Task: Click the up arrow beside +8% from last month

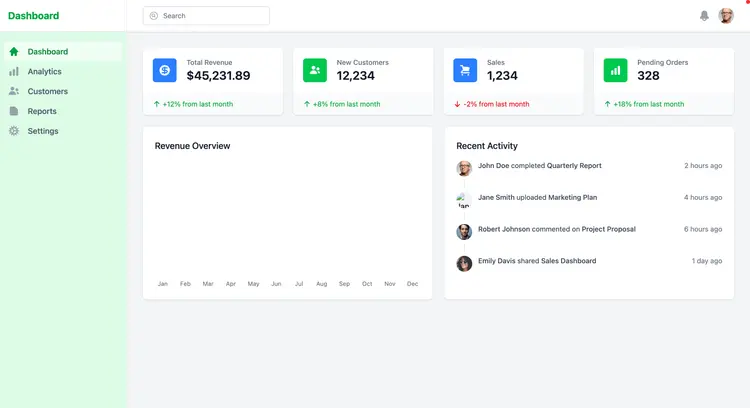Action: pos(307,104)
